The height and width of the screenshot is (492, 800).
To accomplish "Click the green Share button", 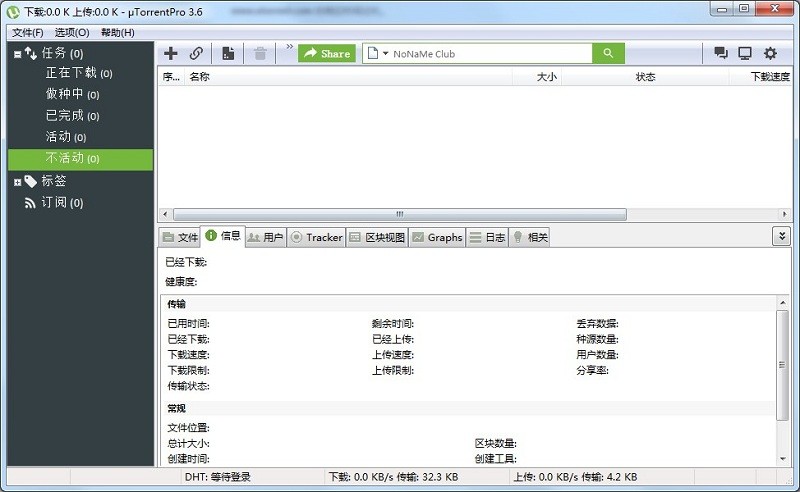I will tap(326, 53).
